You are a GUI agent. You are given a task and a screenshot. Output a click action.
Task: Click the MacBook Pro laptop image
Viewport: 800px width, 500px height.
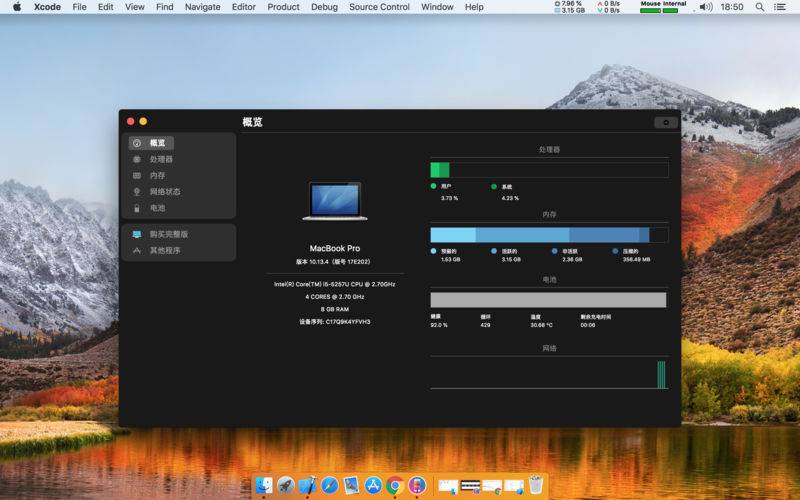(x=335, y=201)
